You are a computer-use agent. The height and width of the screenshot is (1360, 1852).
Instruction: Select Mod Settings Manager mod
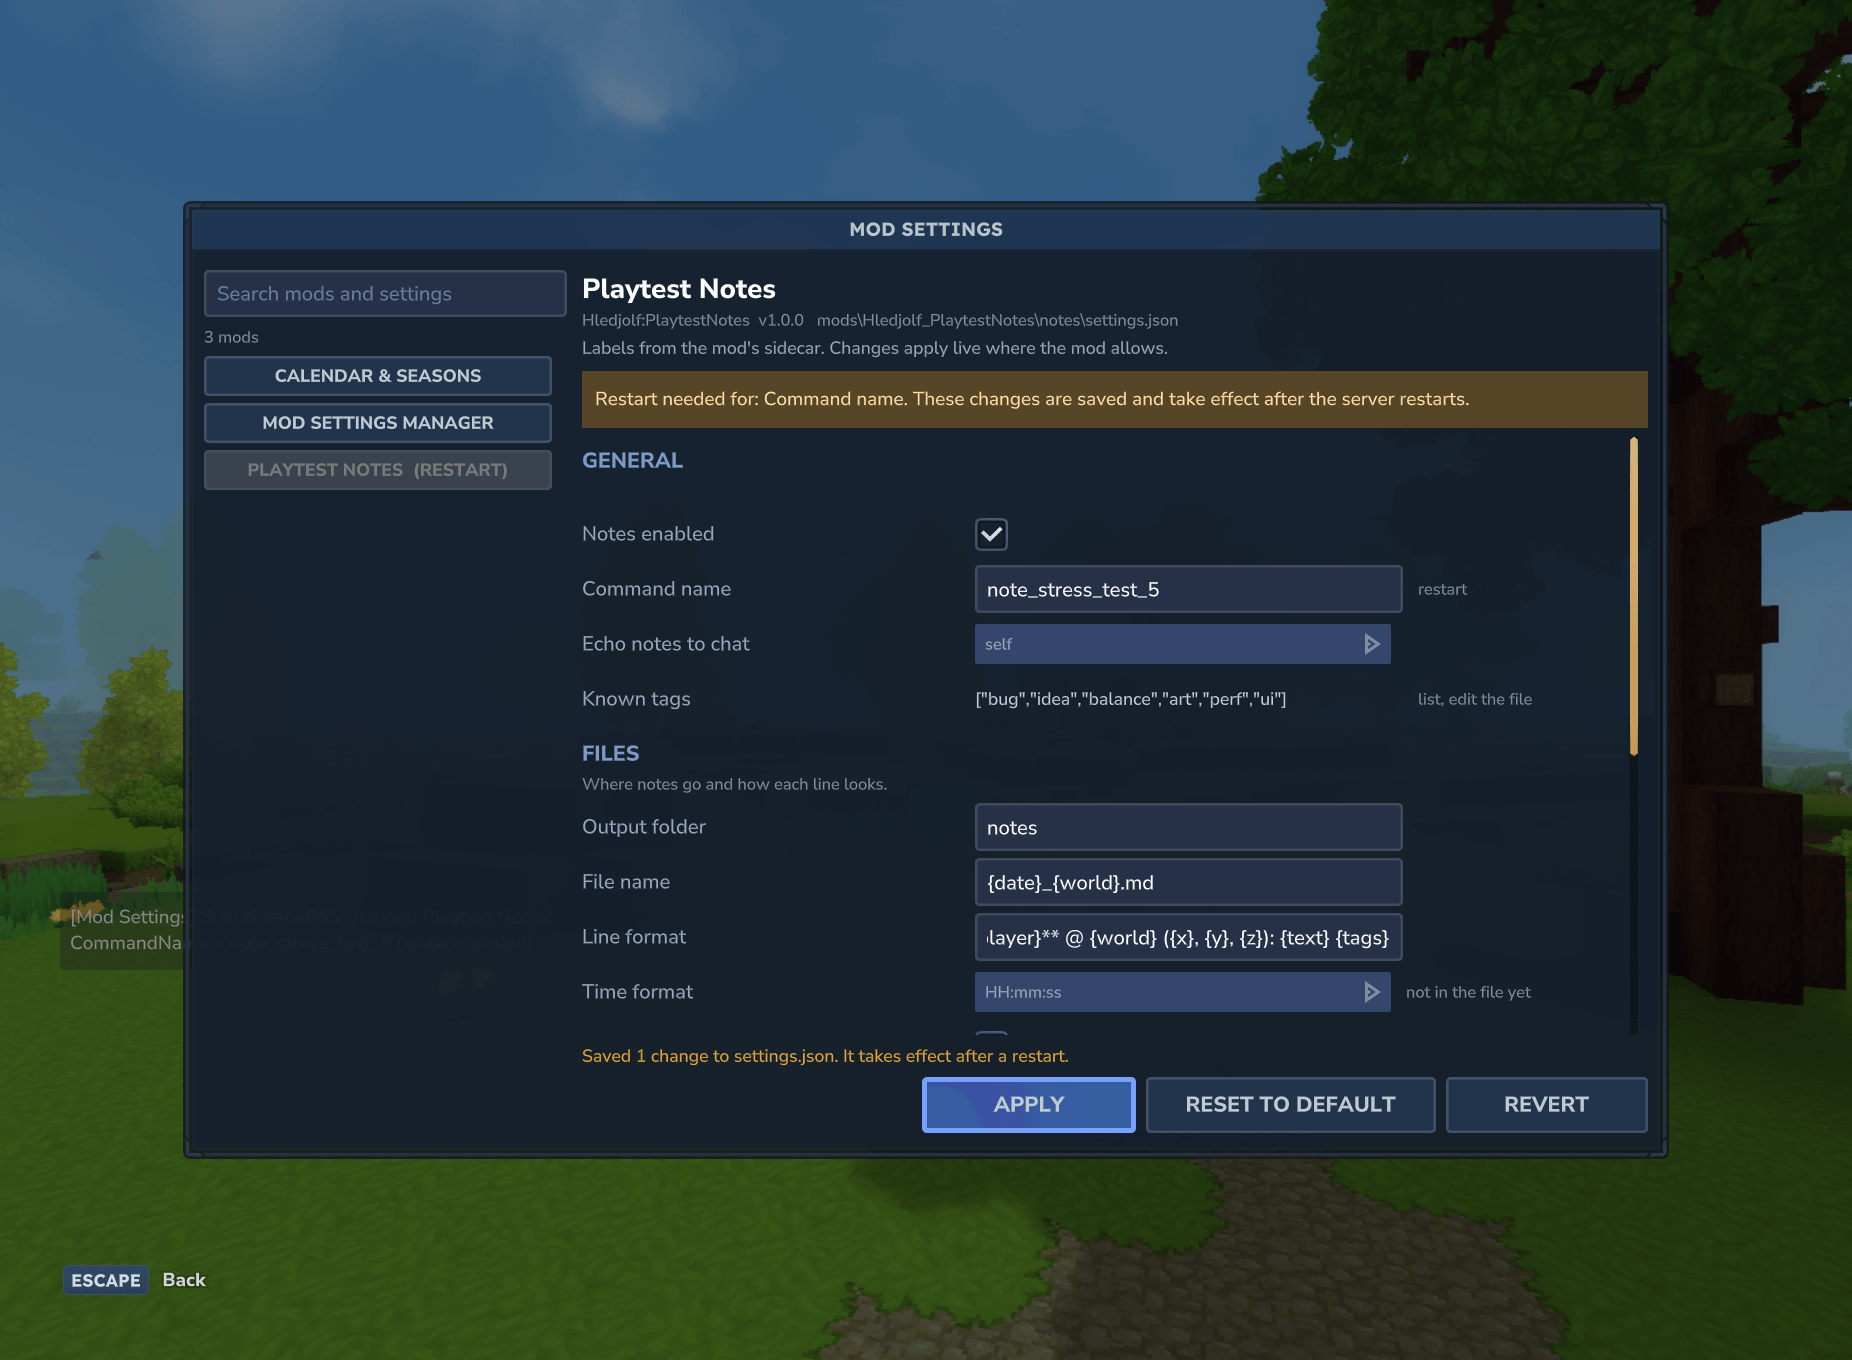click(378, 423)
